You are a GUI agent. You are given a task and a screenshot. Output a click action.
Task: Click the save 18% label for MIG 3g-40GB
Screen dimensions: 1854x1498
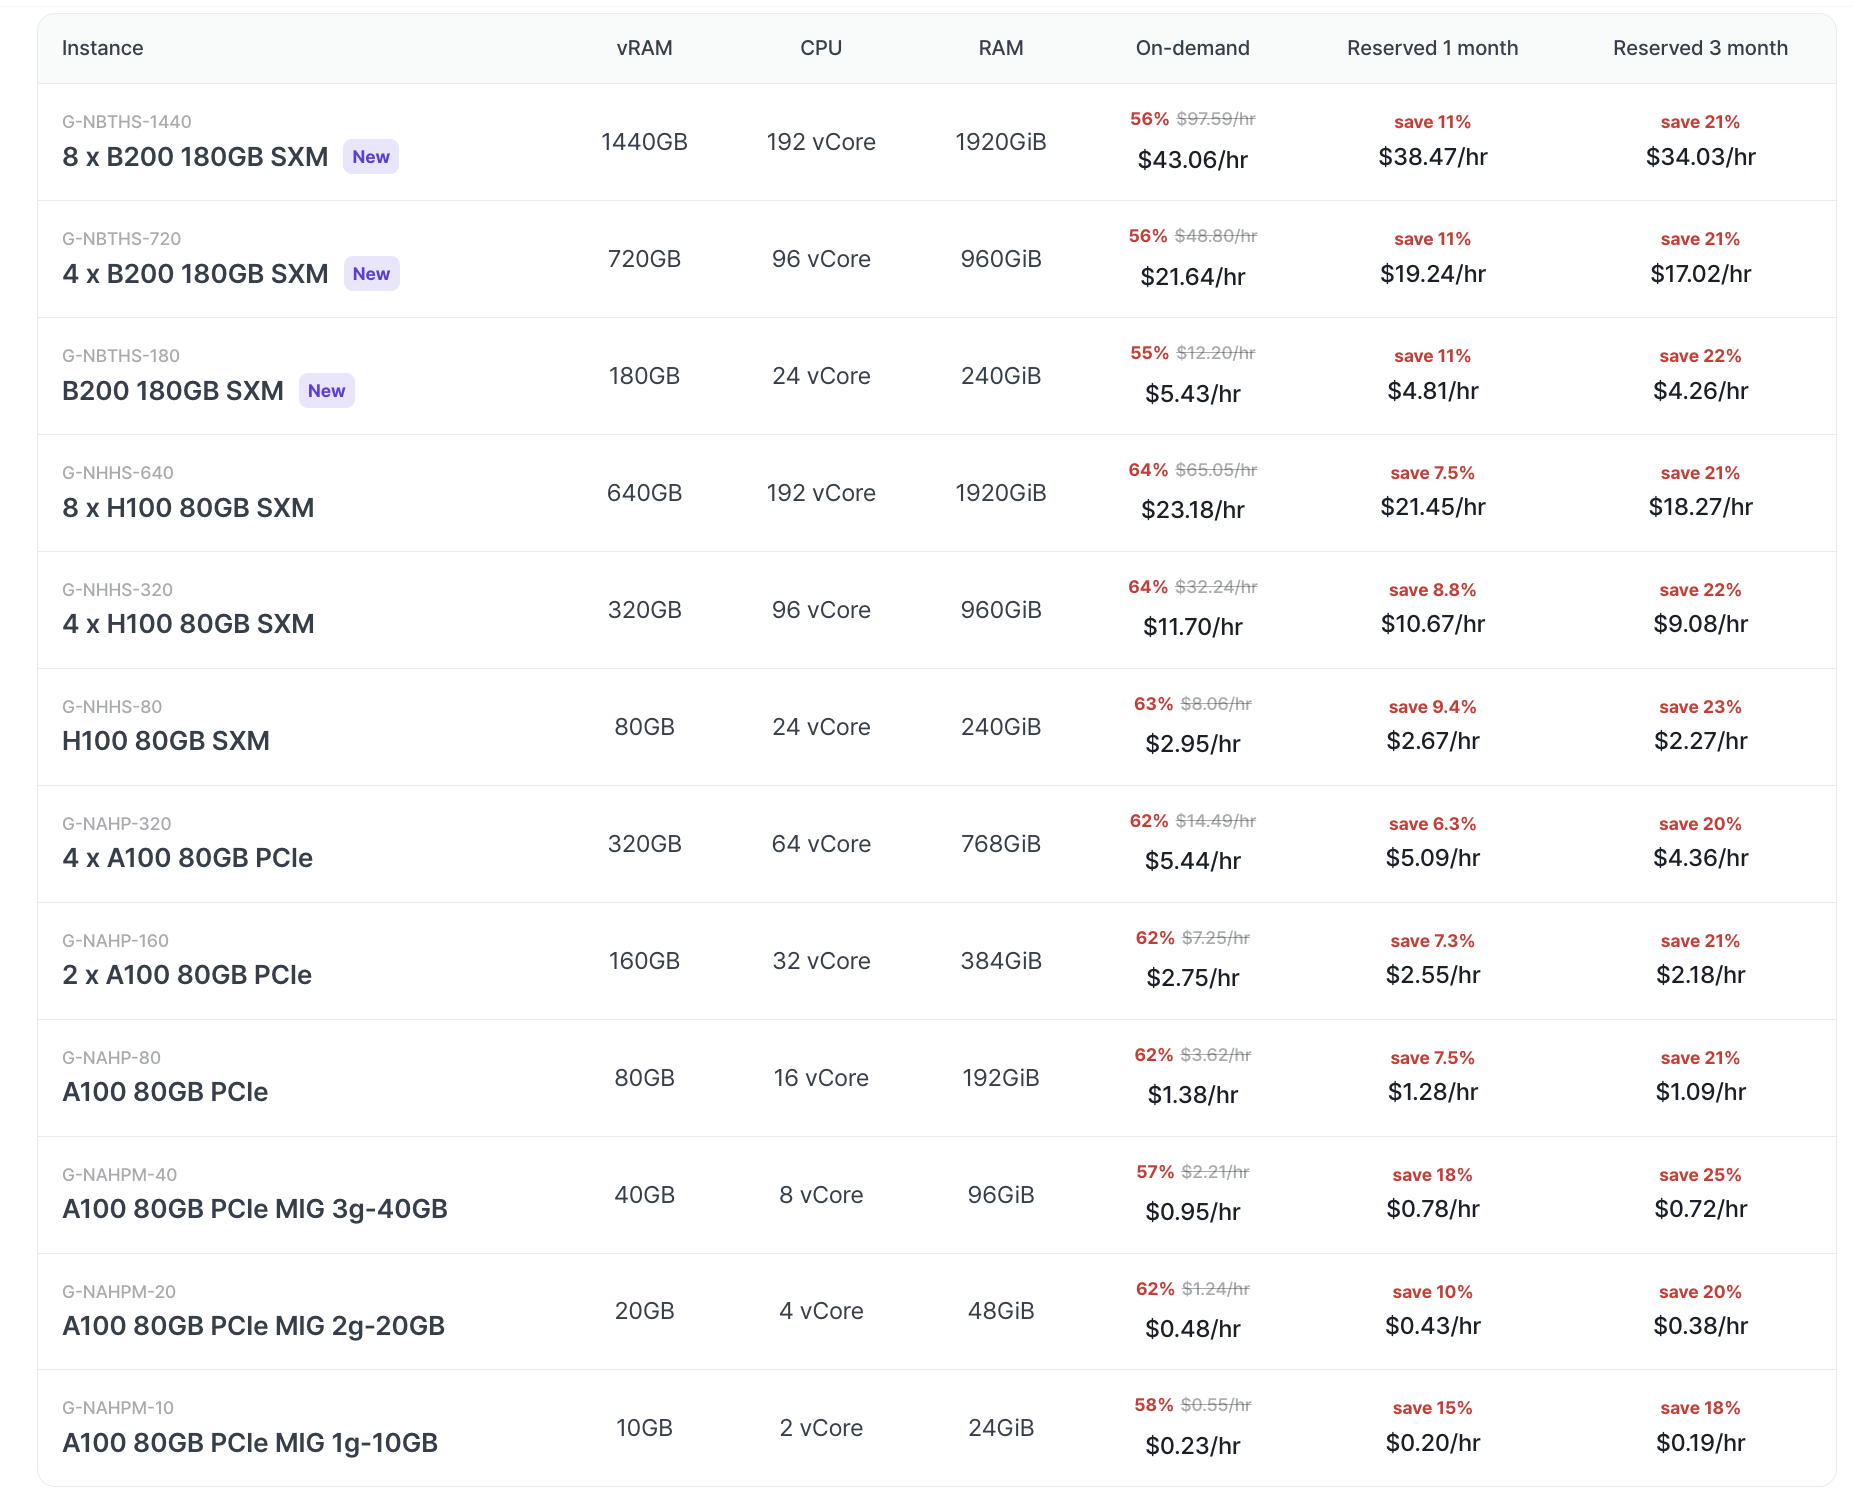coord(1432,1175)
